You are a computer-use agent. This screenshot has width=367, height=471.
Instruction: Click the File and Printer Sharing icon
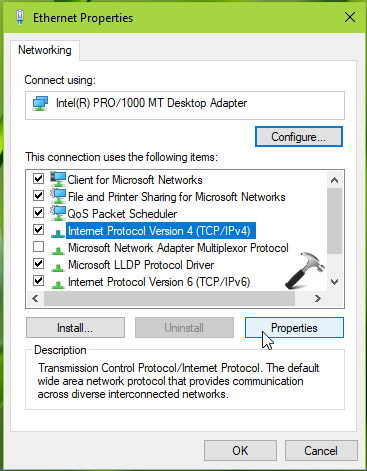tap(58, 196)
